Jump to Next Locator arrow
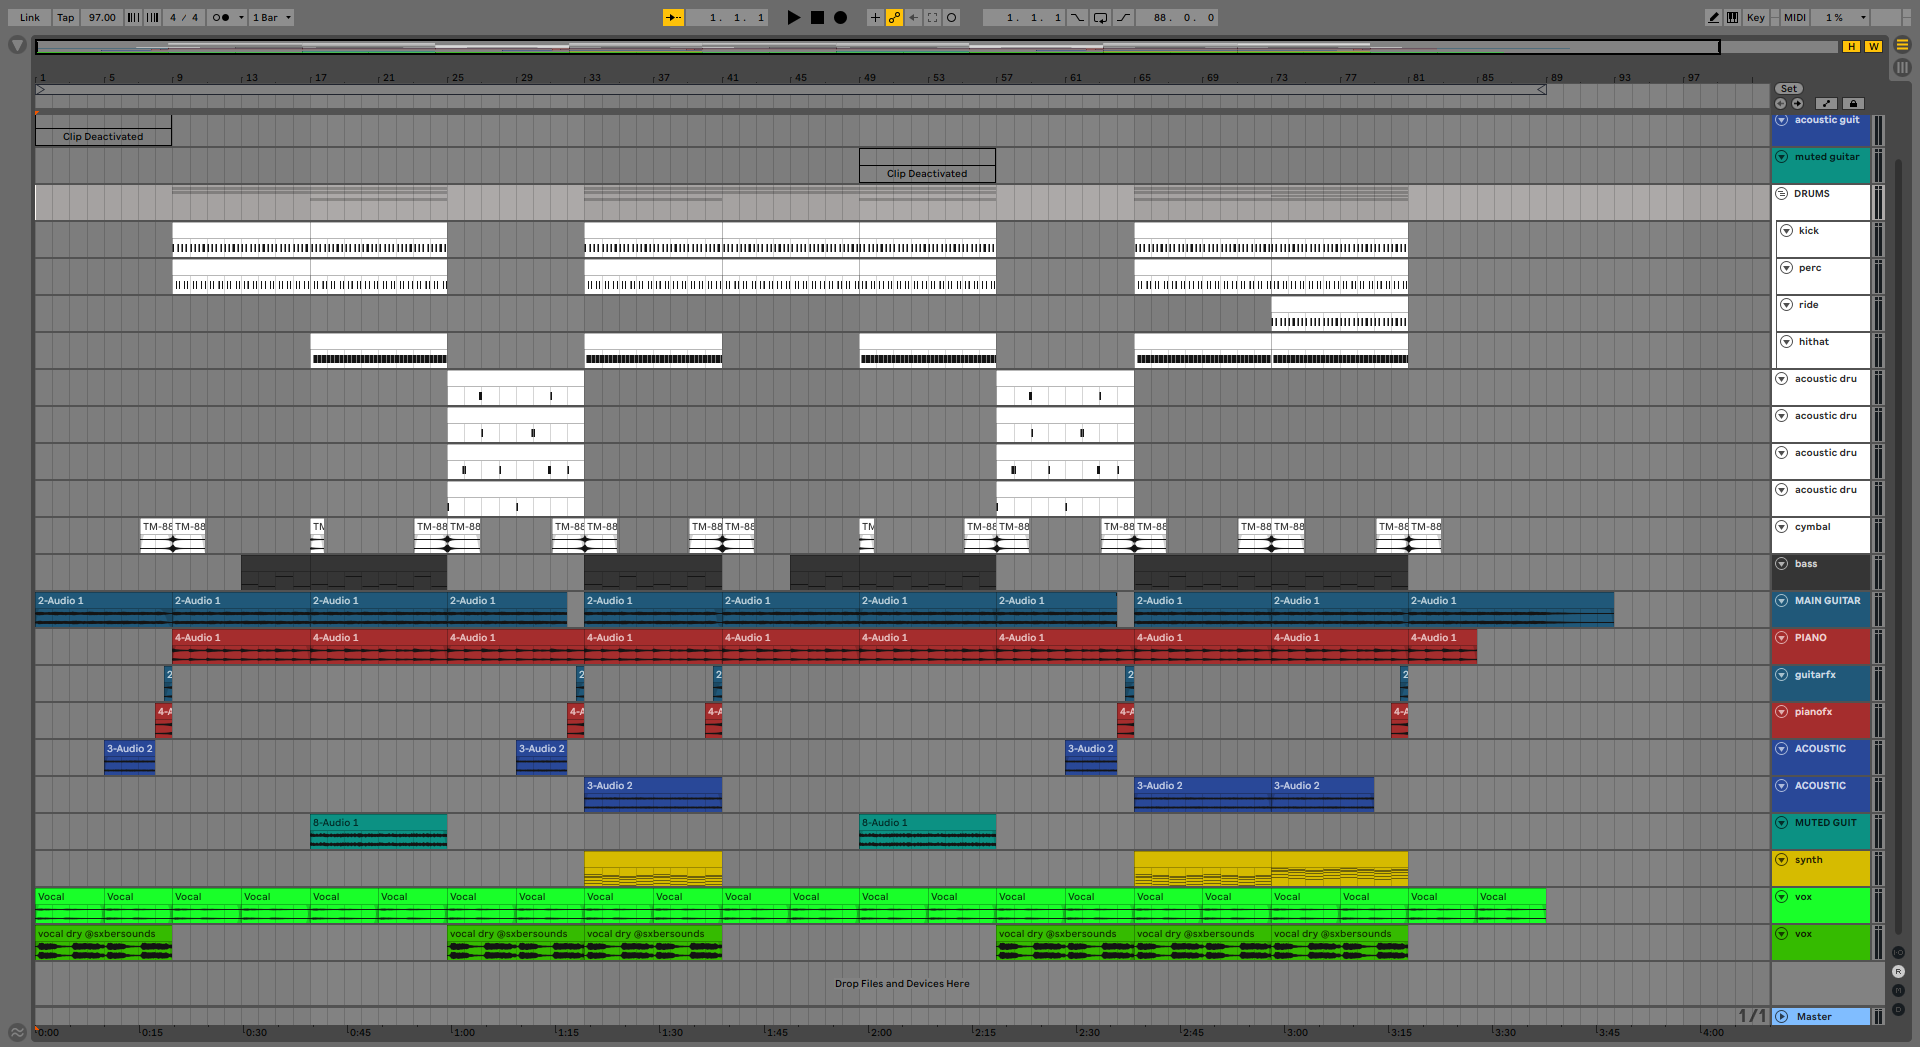1920x1047 pixels. tap(1797, 104)
